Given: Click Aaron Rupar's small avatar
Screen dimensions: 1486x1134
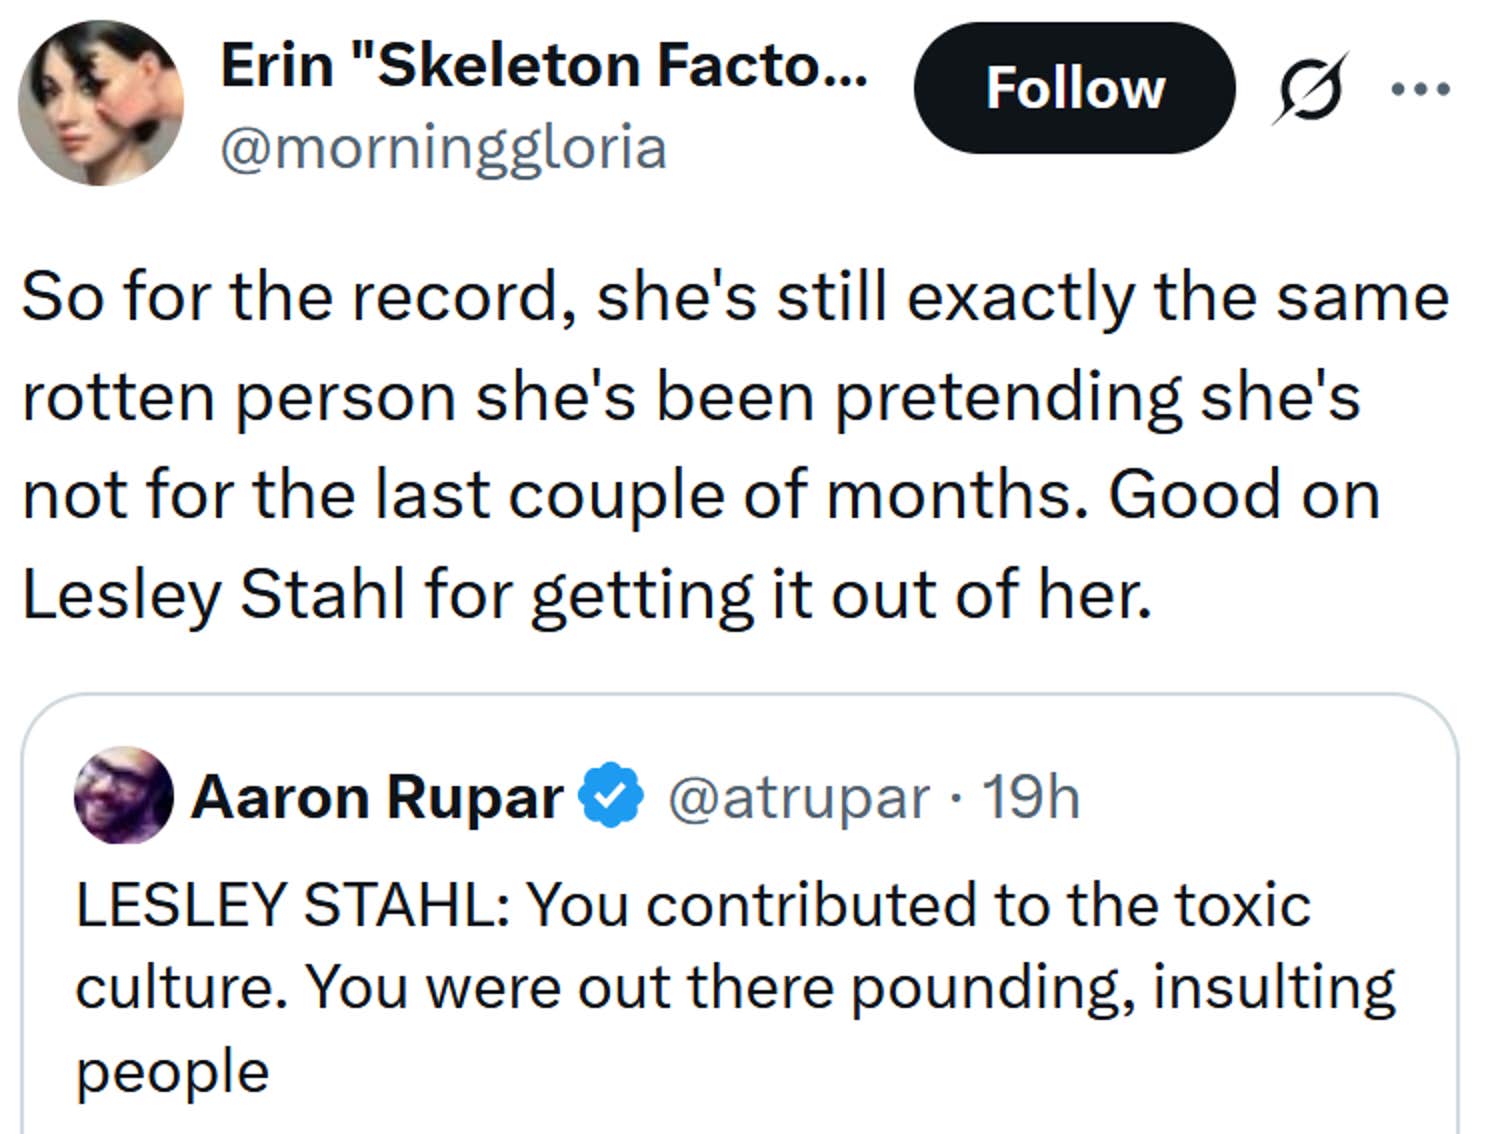Looking at the screenshot, I should tap(123, 796).
